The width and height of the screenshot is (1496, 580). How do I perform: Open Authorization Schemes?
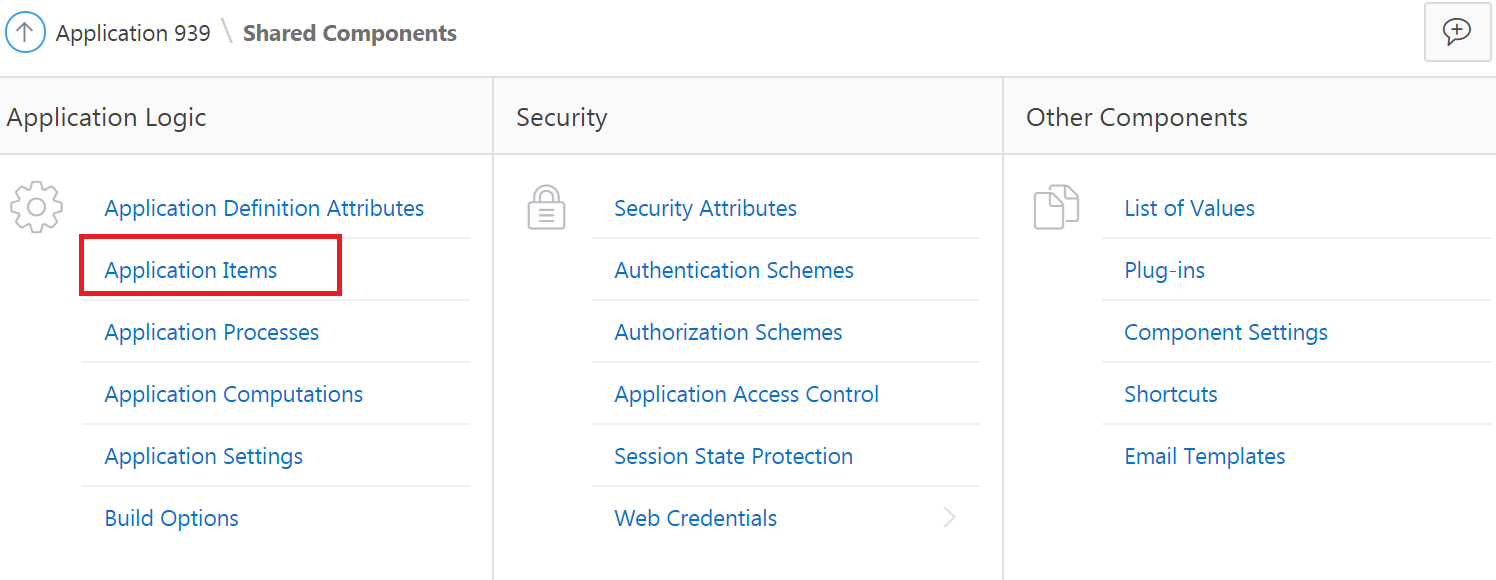[728, 332]
